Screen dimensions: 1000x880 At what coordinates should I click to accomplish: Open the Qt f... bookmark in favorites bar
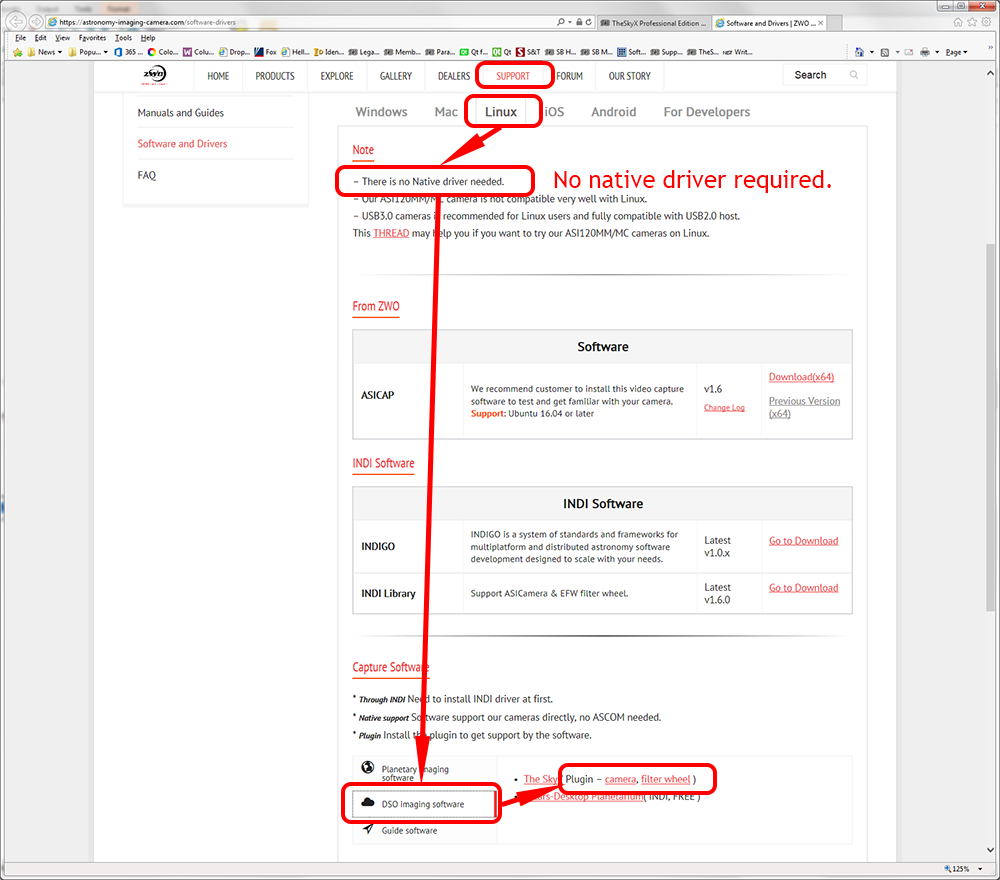pos(474,52)
